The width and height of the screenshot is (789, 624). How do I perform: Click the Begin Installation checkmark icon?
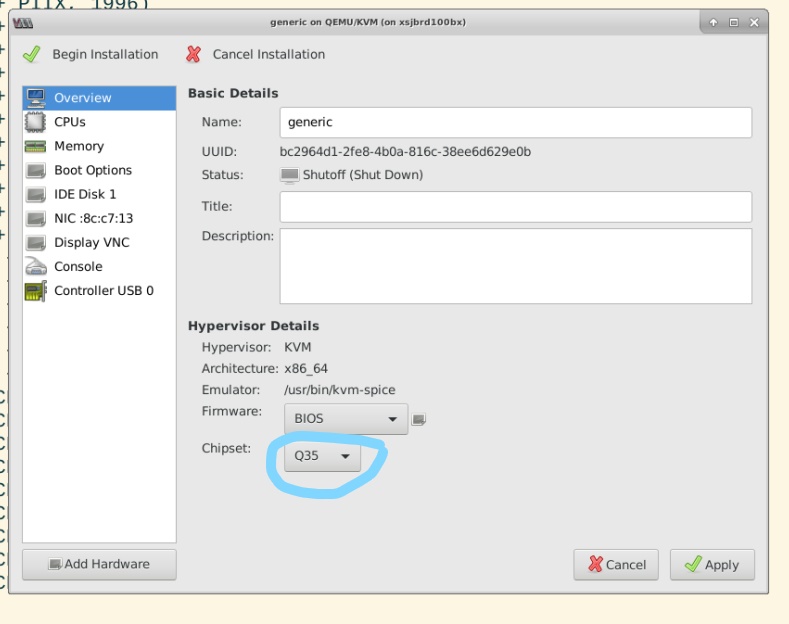(x=33, y=54)
